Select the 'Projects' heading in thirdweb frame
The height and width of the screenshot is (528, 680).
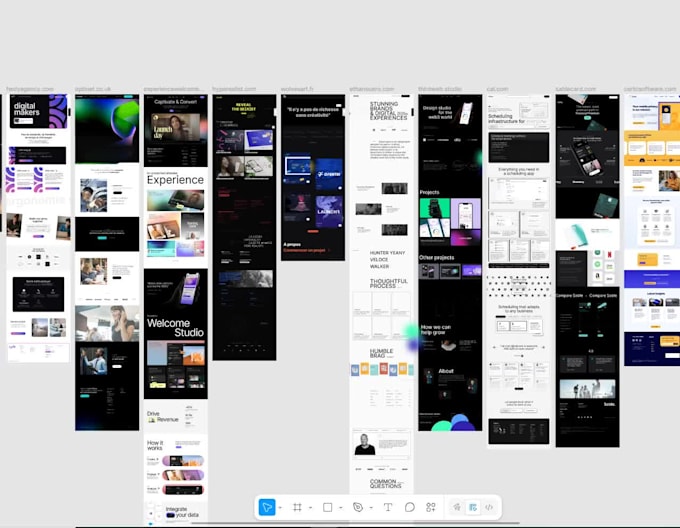429,192
